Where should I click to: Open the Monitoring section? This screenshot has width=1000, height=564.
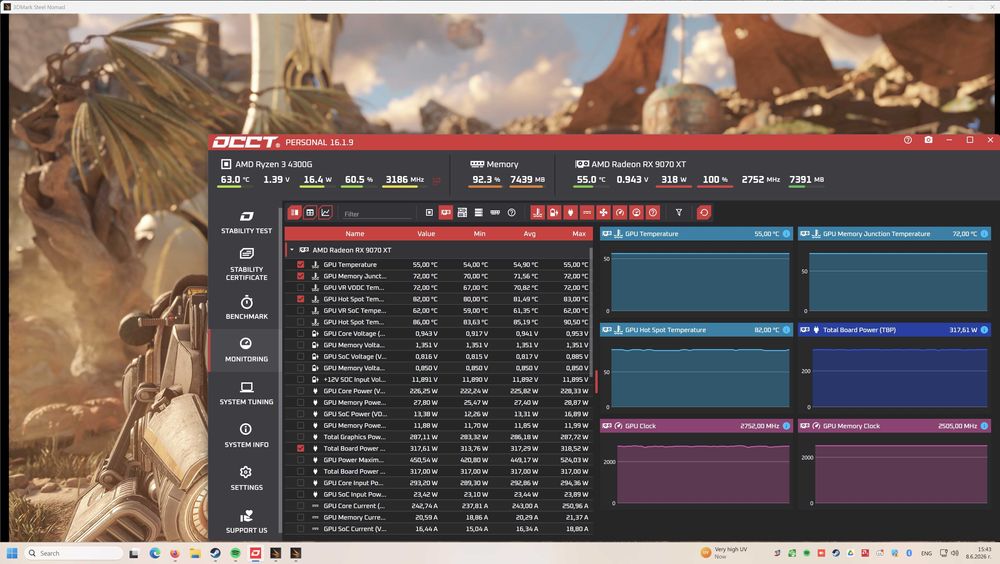click(246, 350)
